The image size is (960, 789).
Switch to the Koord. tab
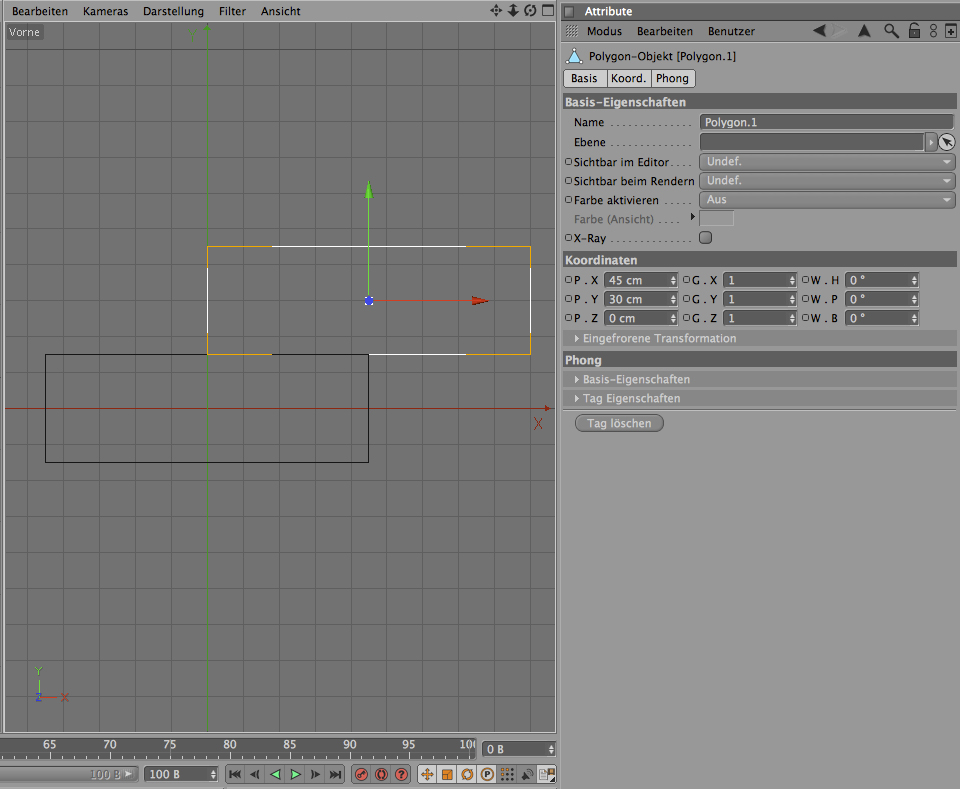pyautogui.click(x=628, y=78)
